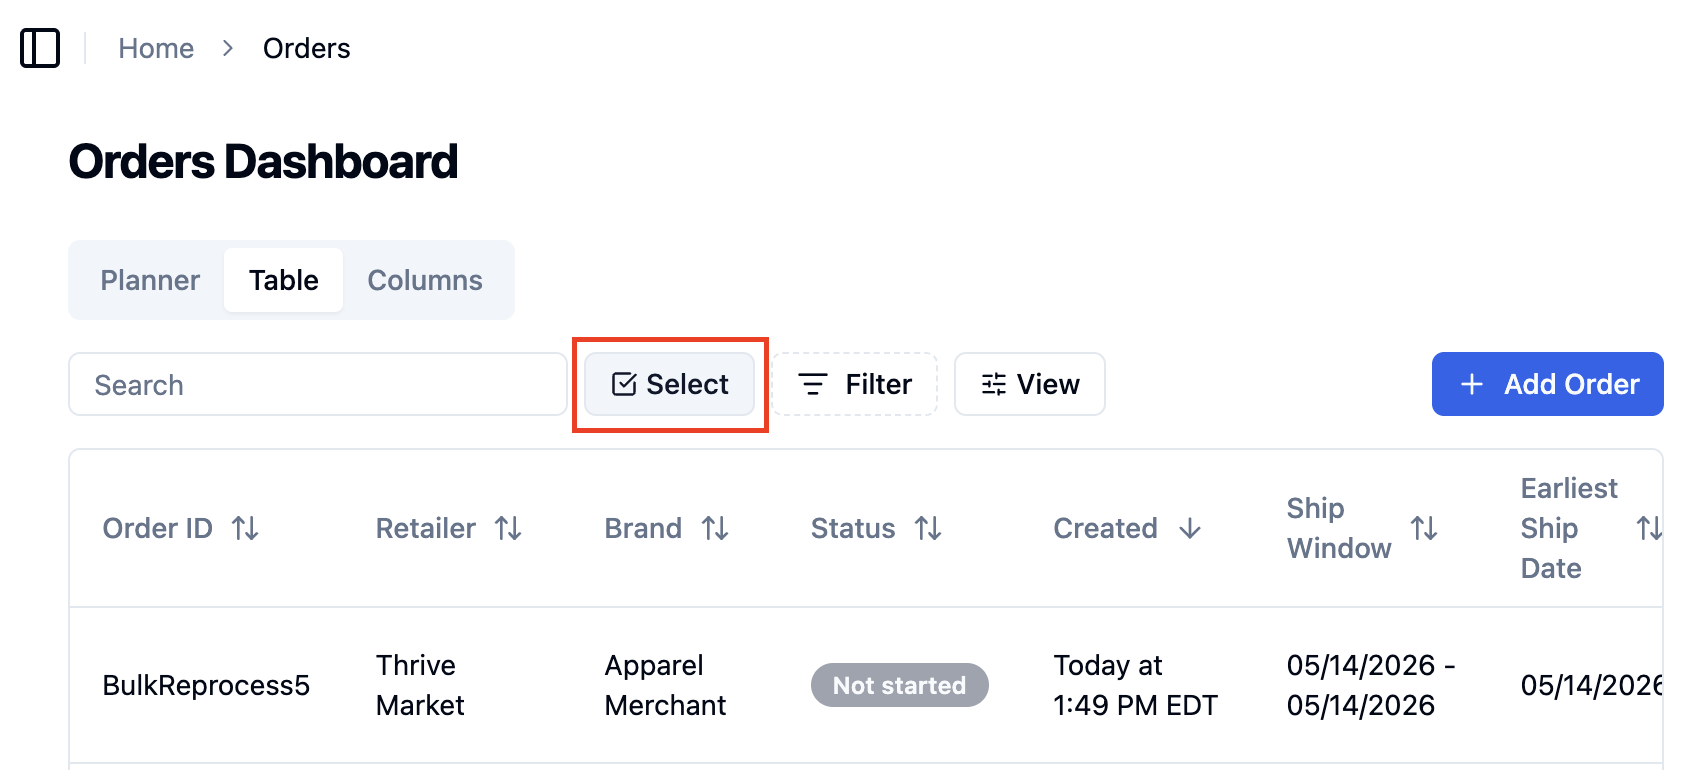Toggle the sidebar panel icon
1696x770 pixels.
(x=40, y=48)
